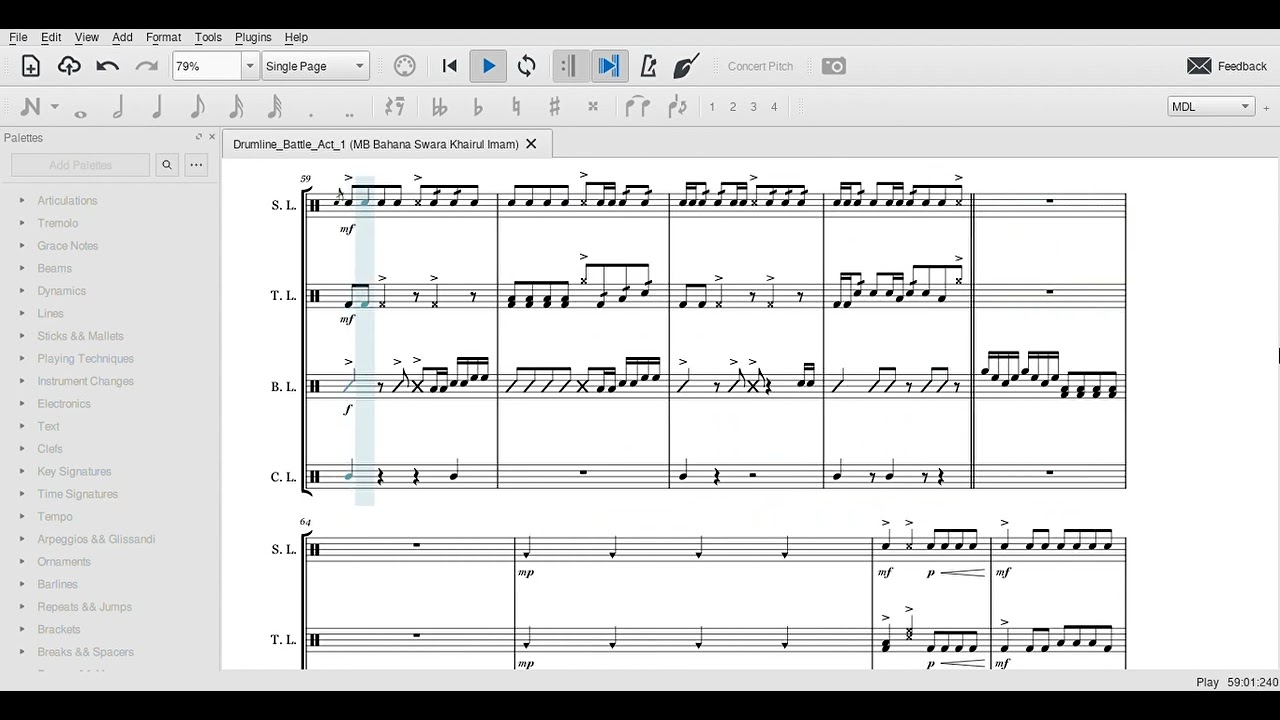Select the half note duration
The height and width of the screenshot is (720, 1280).
(x=118, y=107)
